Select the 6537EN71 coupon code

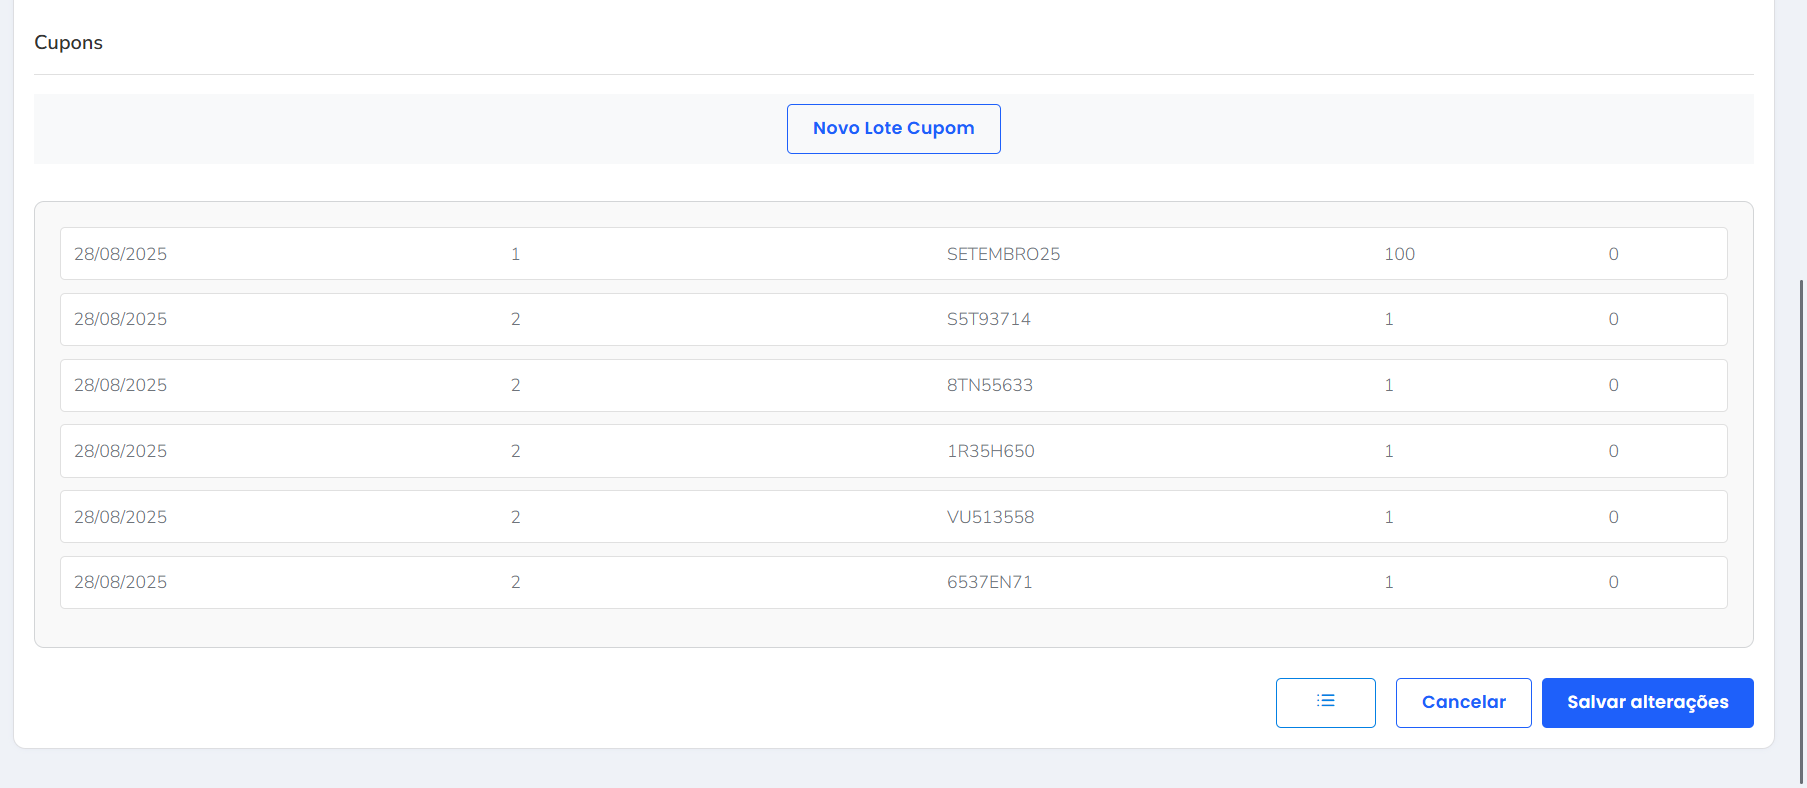click(989, 582)
